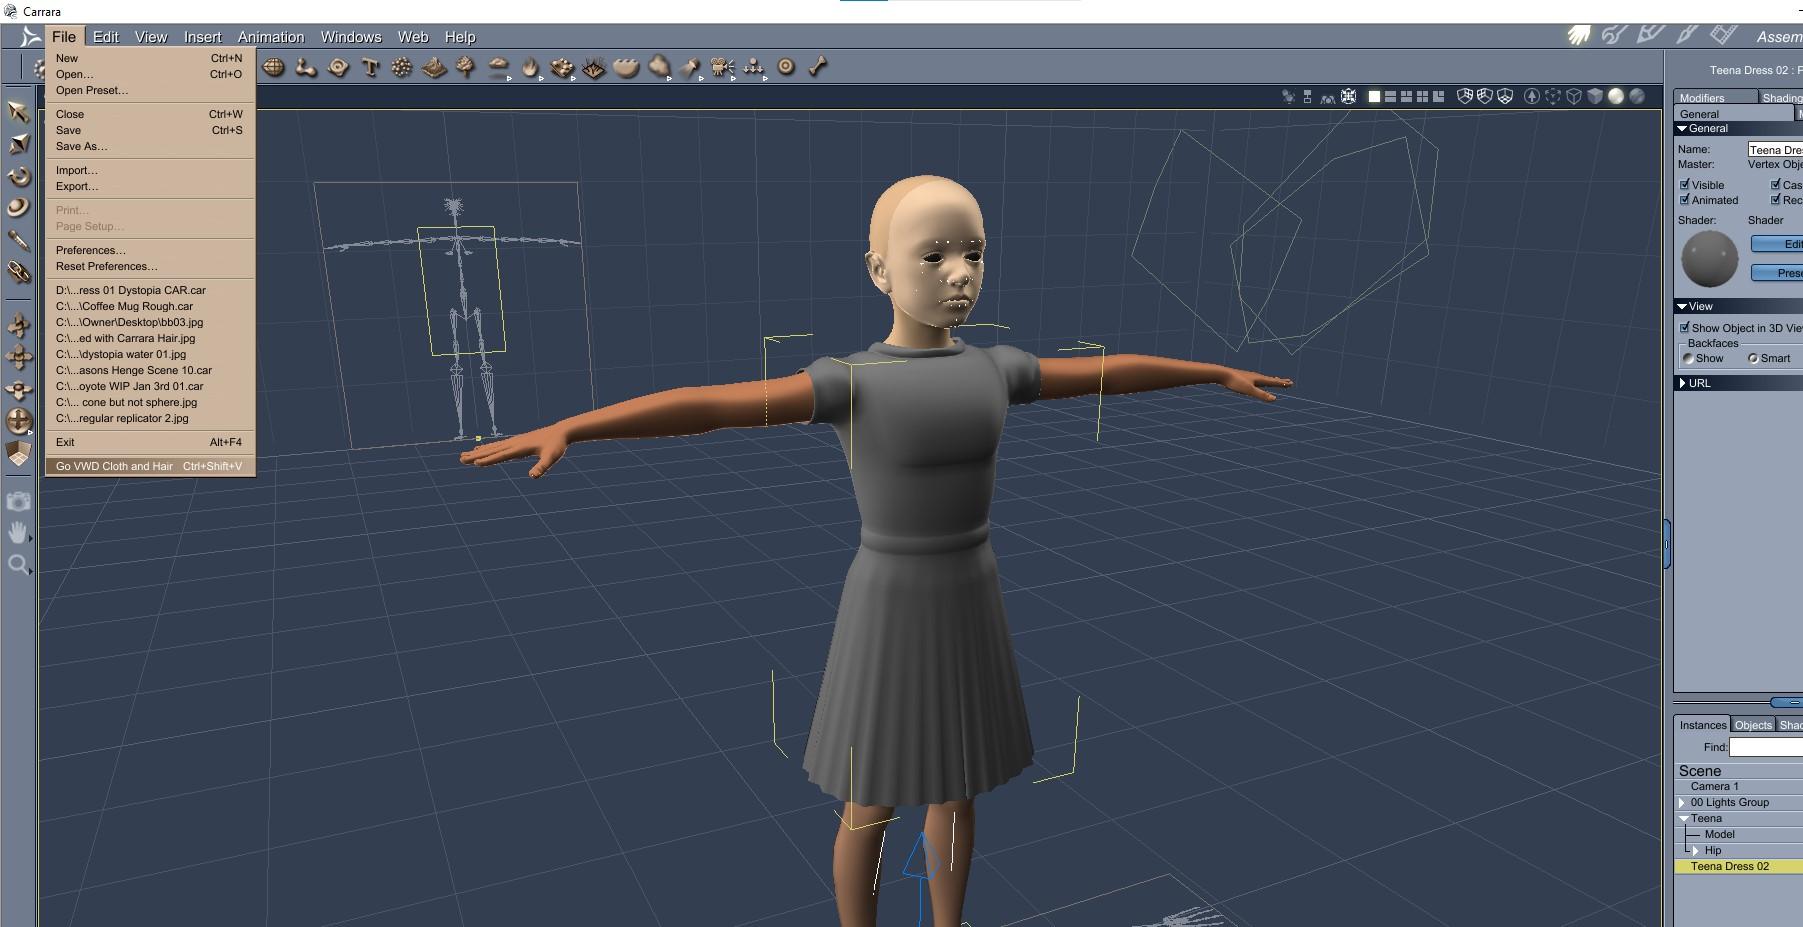Select the Eyedropper tool in left toolbar
Screen dimensions: 1803x927
tap(18, 239)
